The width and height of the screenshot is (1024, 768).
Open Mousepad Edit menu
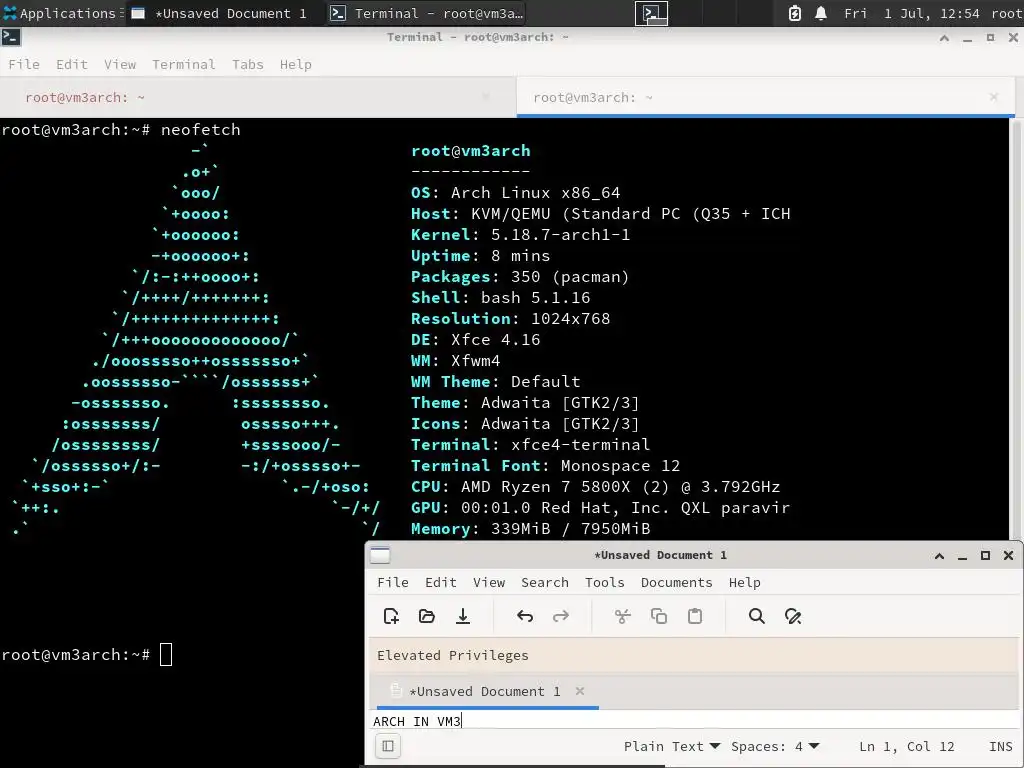pyautogui.click(x=441, y=582)
